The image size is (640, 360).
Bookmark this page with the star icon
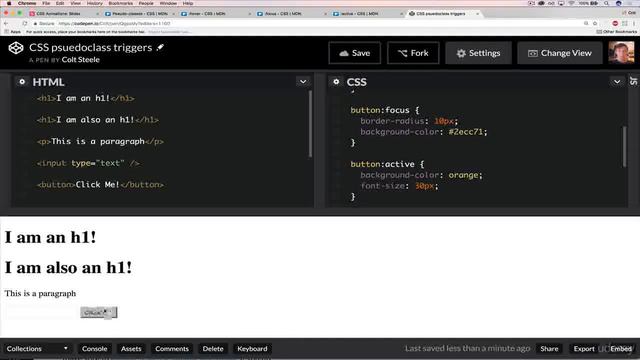595,23
